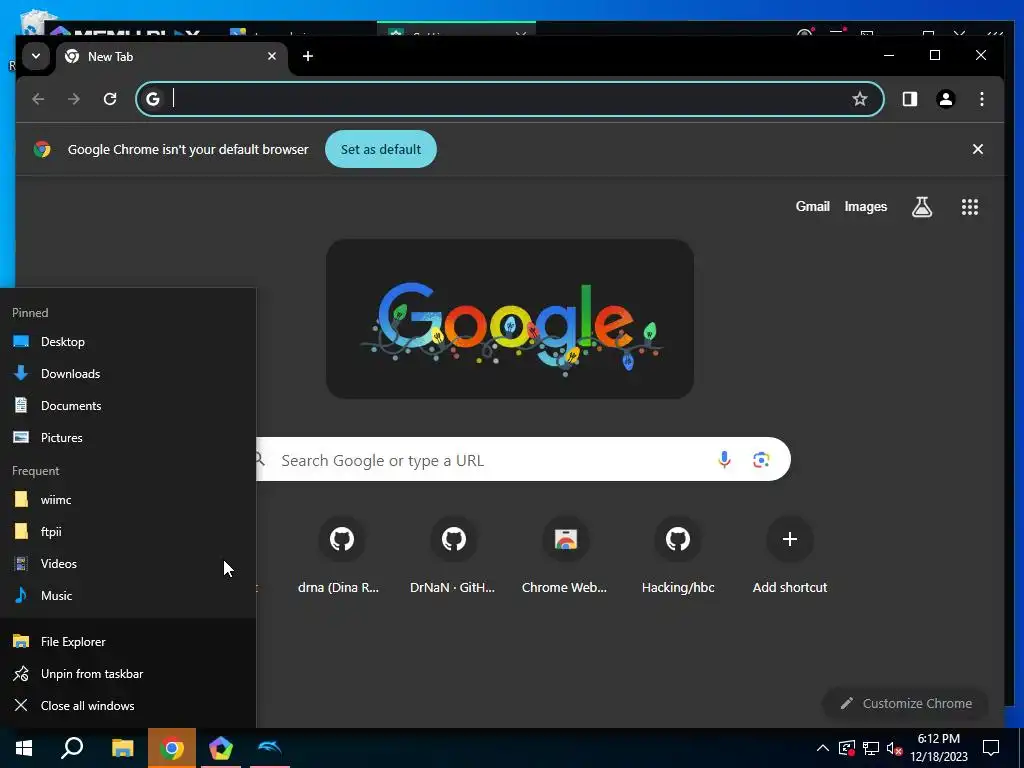Open the Hacking/hbc shortcut
1024x768 pixels.
pos(678,554)
